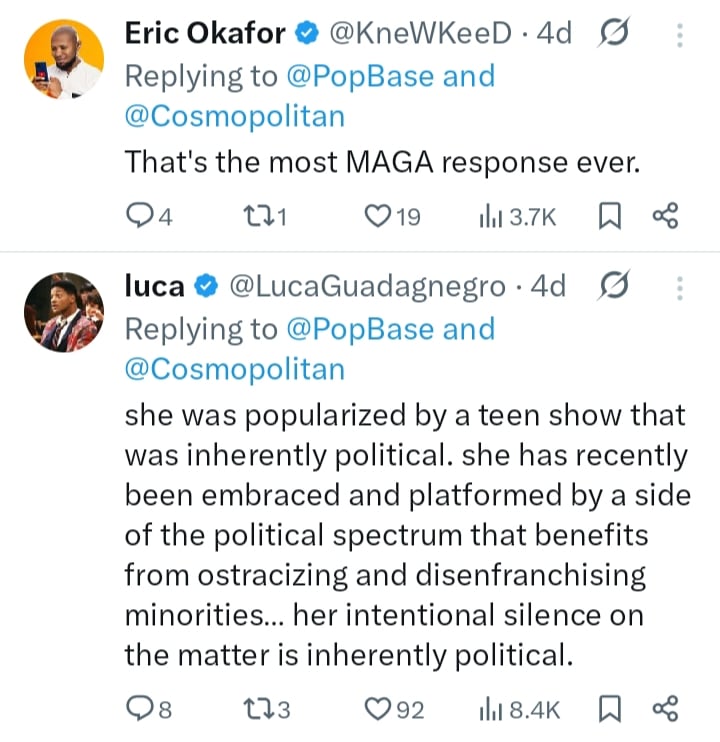Image resolution: width=720 pixels, height=742 pixels.
Task: View analytics for Eric Okafor's tweet
Action: 492,216
